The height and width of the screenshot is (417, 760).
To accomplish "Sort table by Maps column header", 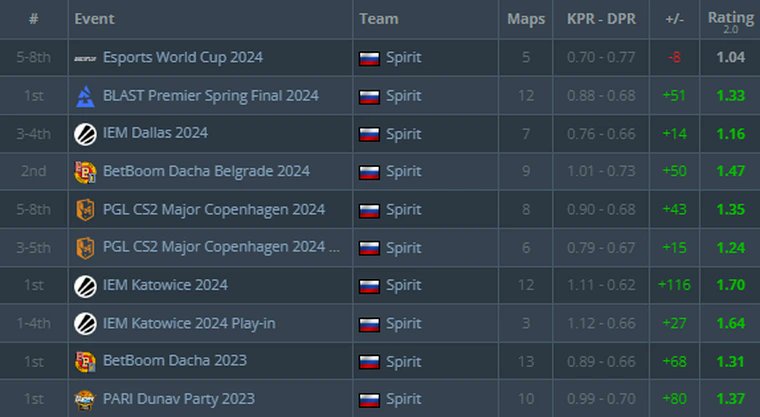I will (x=526, y=19).
